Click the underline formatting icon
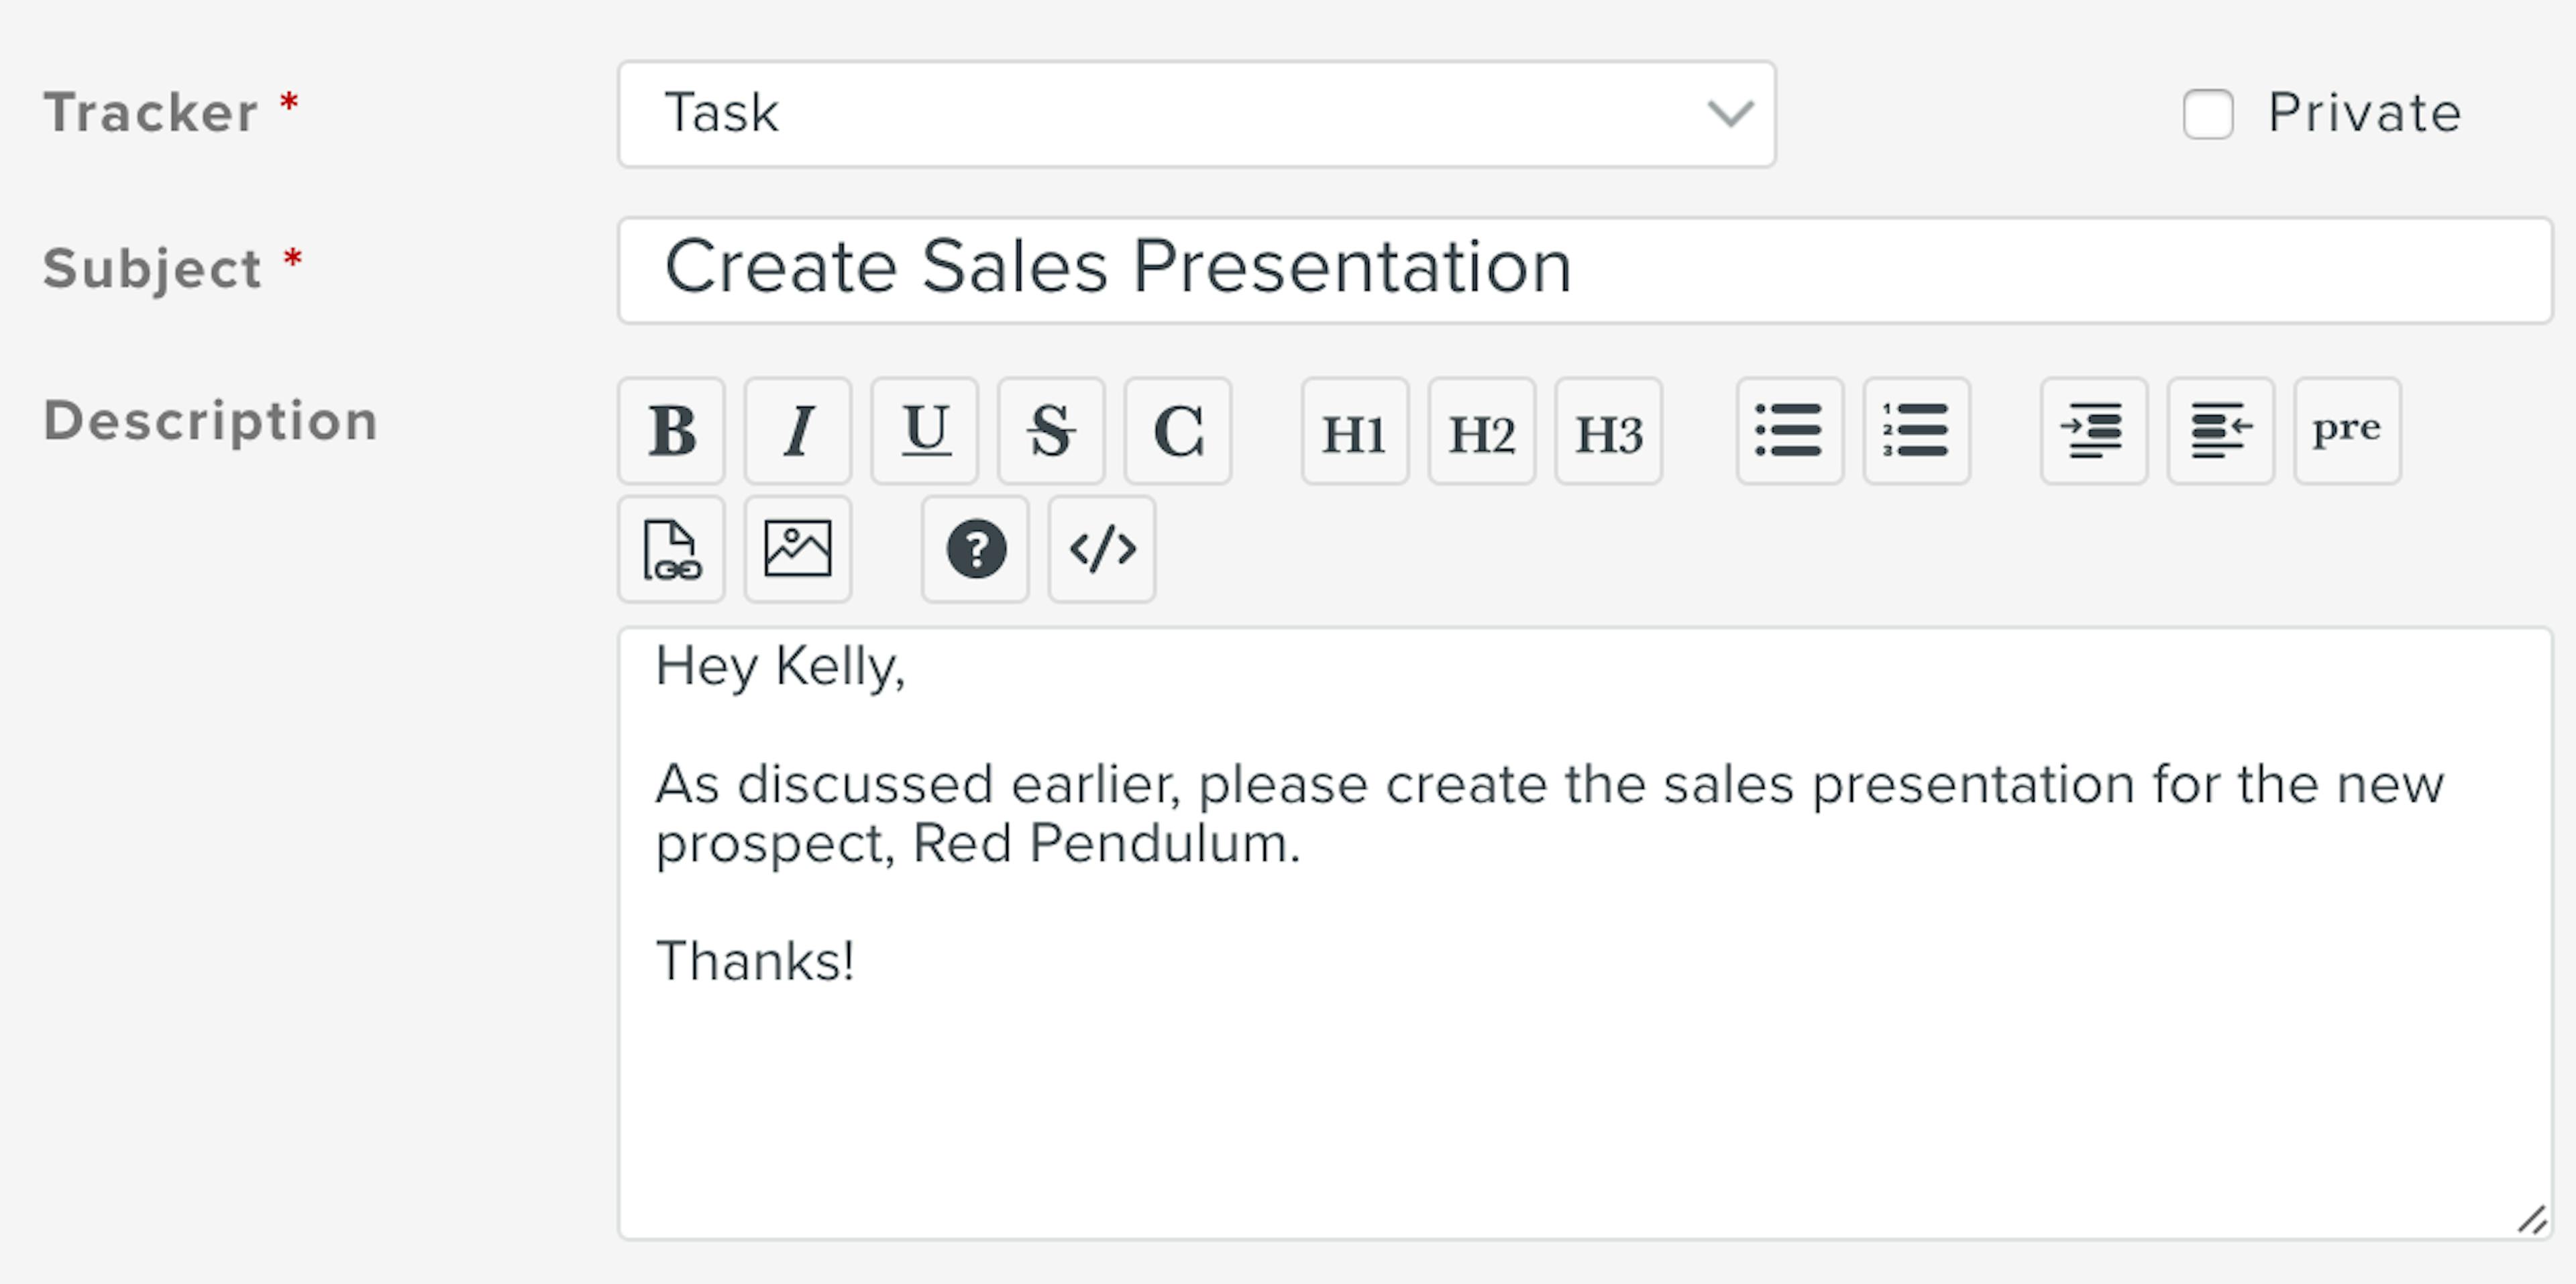The image size is (2576, 1284). [x=924, y=431]
